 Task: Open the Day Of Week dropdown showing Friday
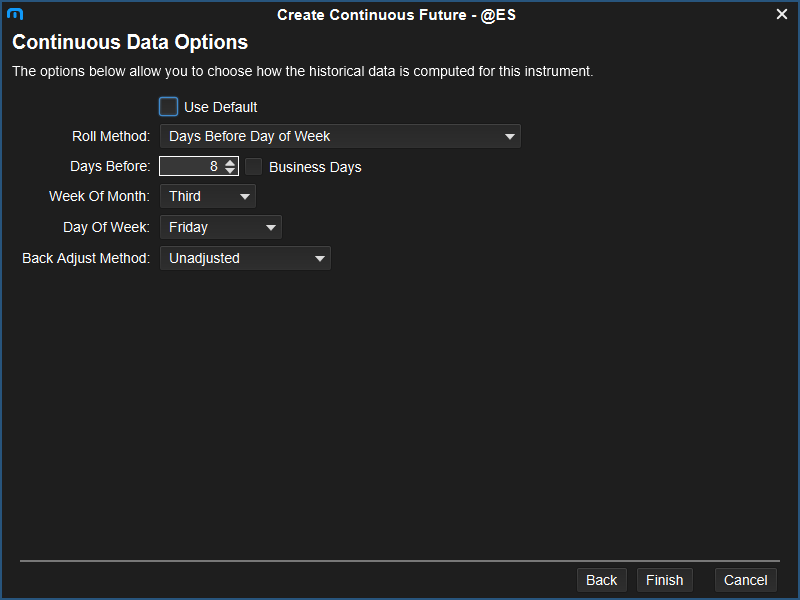[220, 228]
